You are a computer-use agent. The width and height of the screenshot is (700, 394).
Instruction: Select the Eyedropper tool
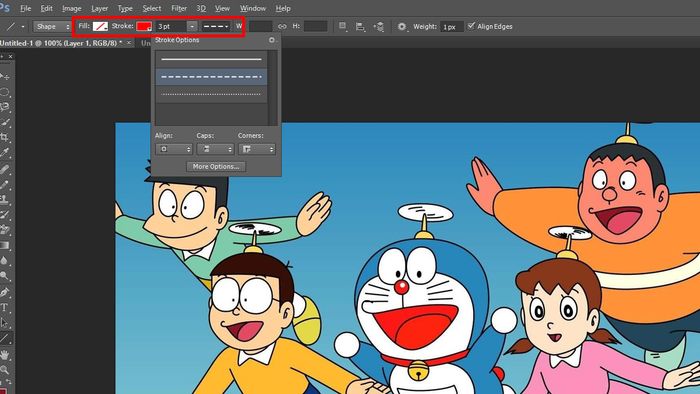point(4,153)
